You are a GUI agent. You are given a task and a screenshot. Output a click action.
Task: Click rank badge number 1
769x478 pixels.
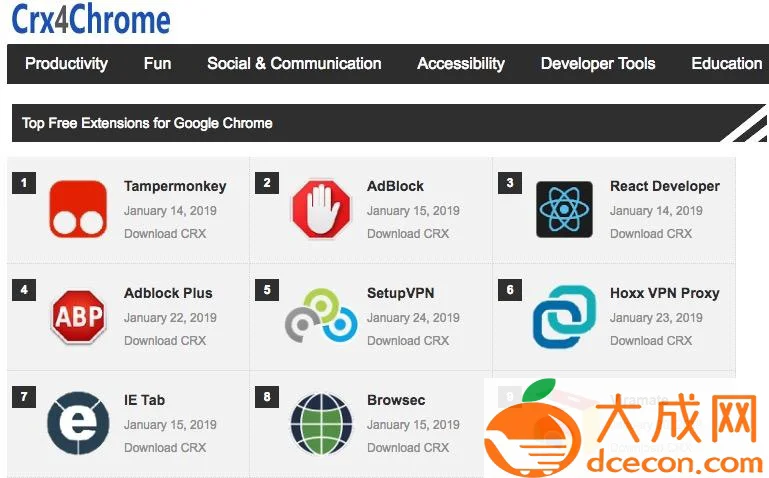click(x=24, y=183)
